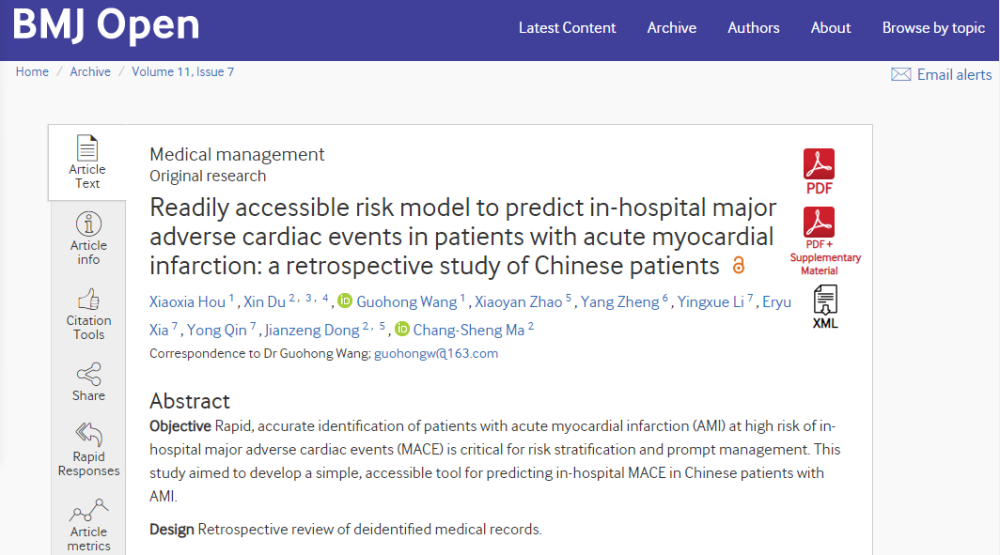Sign up for Email alerts

(x=941, y=75)
